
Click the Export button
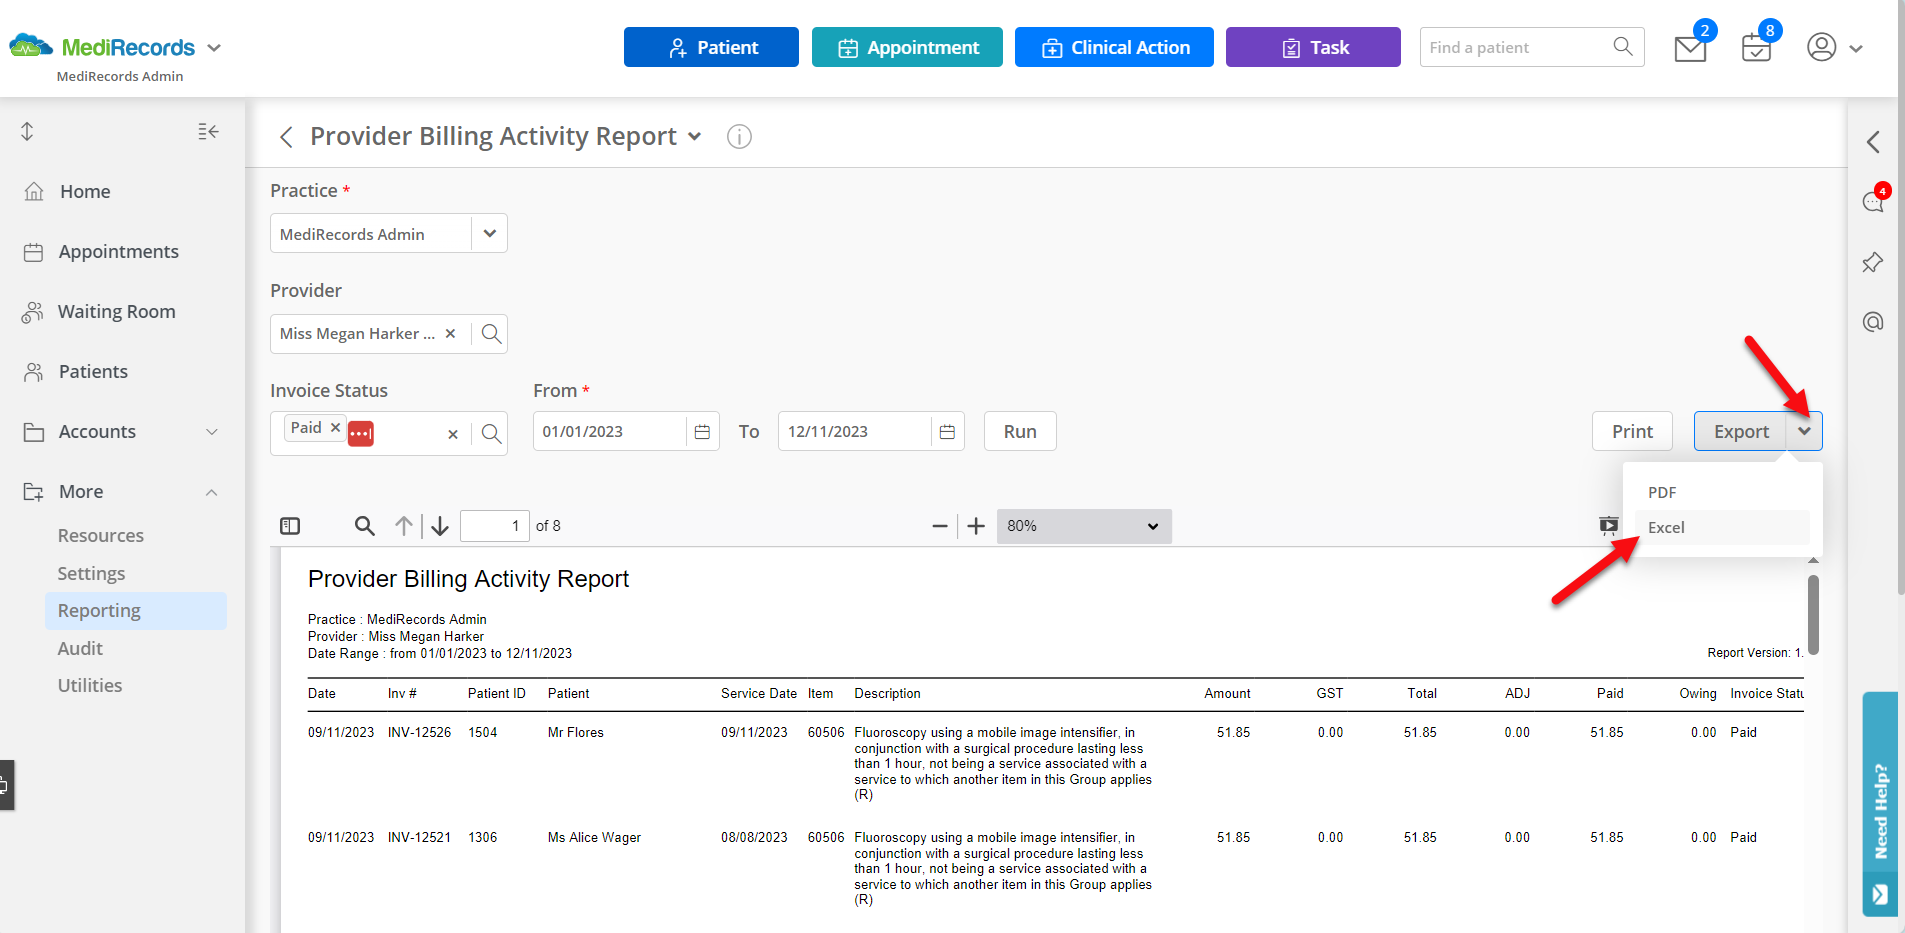(1741, 431)
